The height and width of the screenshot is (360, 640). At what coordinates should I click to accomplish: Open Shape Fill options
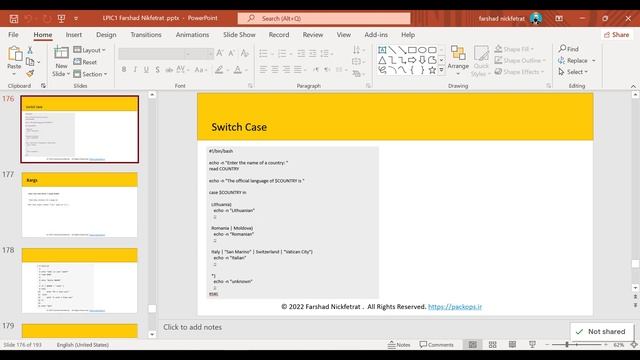point(514,49)
